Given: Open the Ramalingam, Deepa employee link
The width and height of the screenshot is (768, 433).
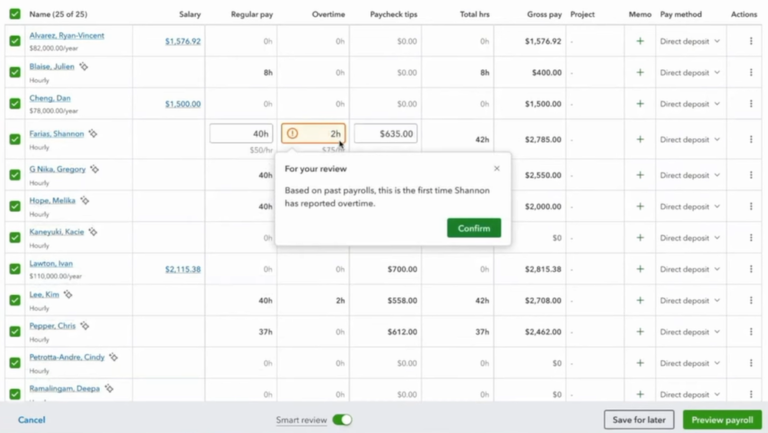Looking at the screenshot, I should [64, 388].
